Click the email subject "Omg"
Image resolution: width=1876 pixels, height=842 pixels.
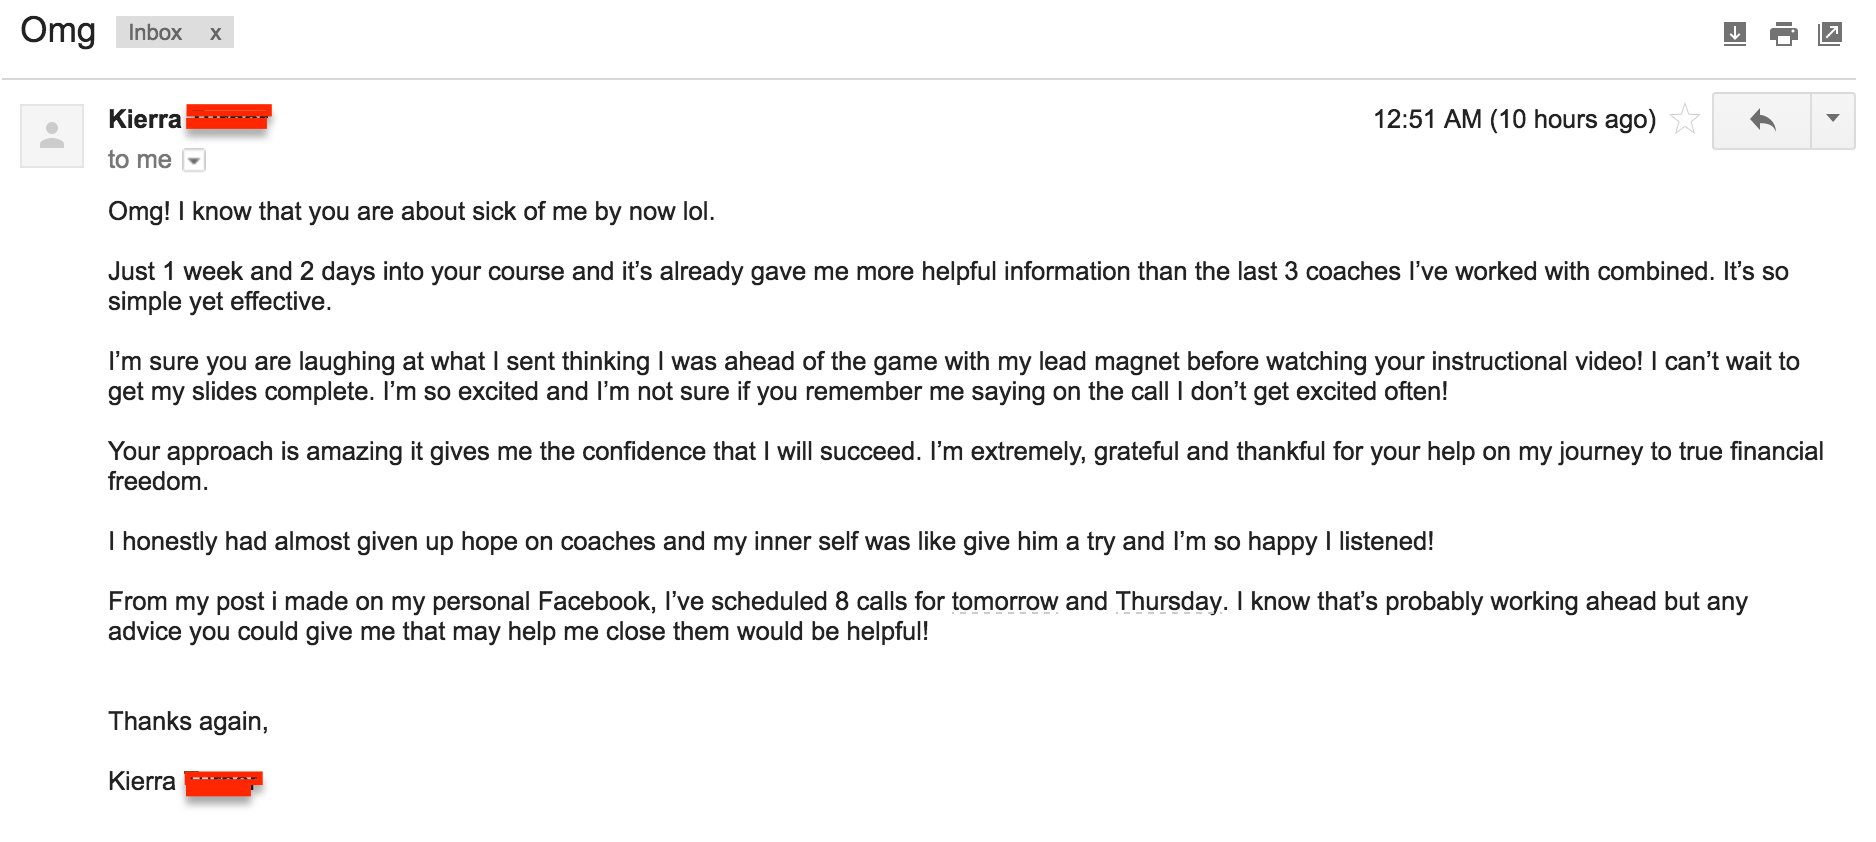click(x=58, y=31)
